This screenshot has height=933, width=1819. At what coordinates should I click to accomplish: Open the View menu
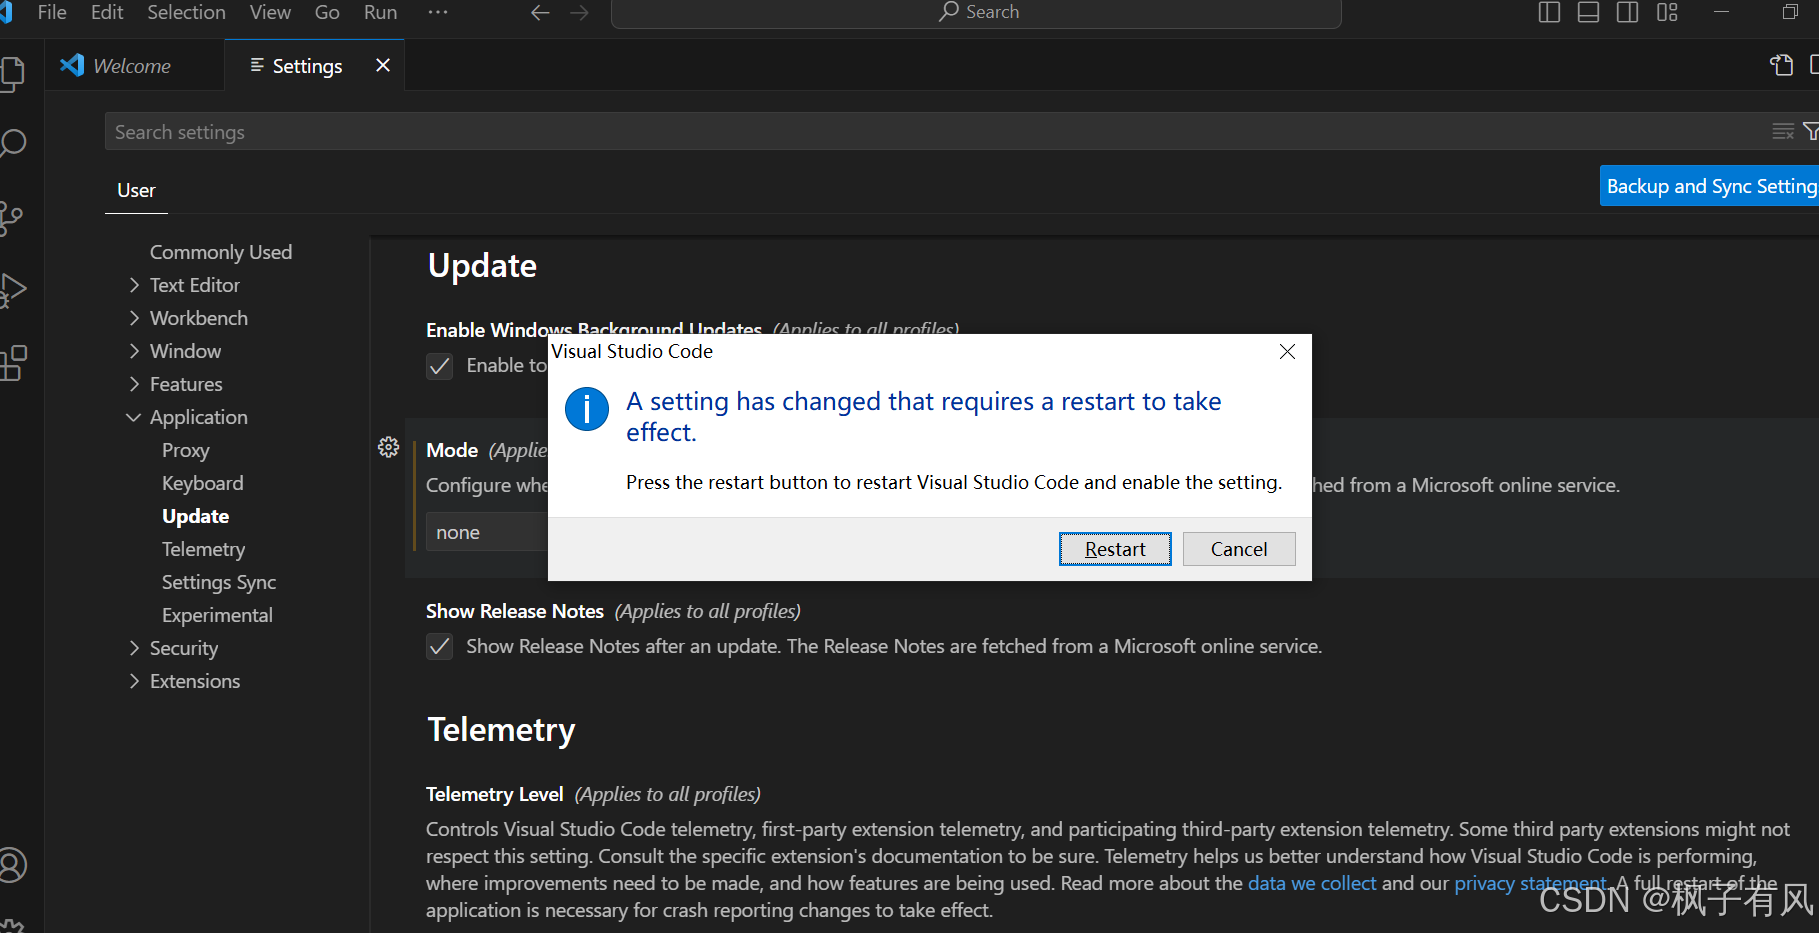tap(270, 12)
